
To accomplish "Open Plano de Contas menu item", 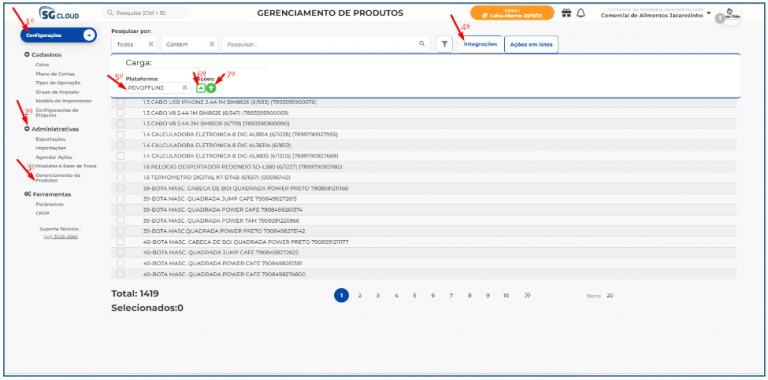I will pyautogui.click(x=55, y=74).
